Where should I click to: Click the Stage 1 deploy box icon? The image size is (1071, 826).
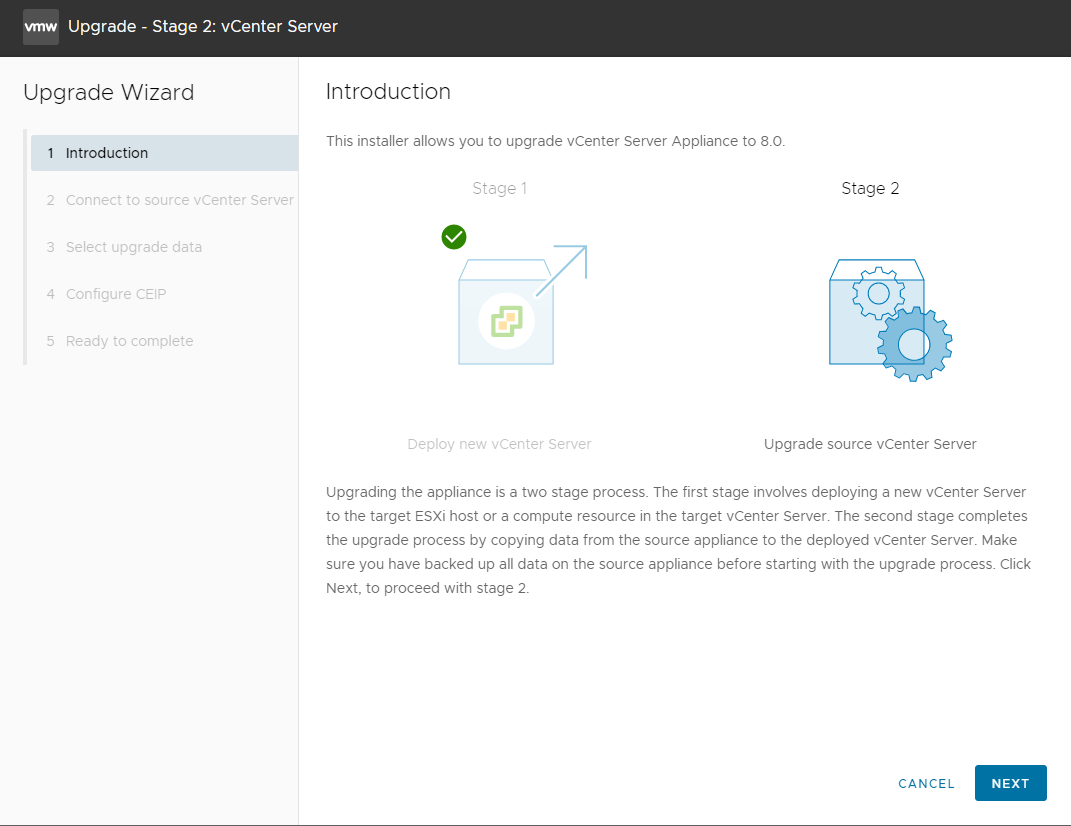(x=523, y=305)
